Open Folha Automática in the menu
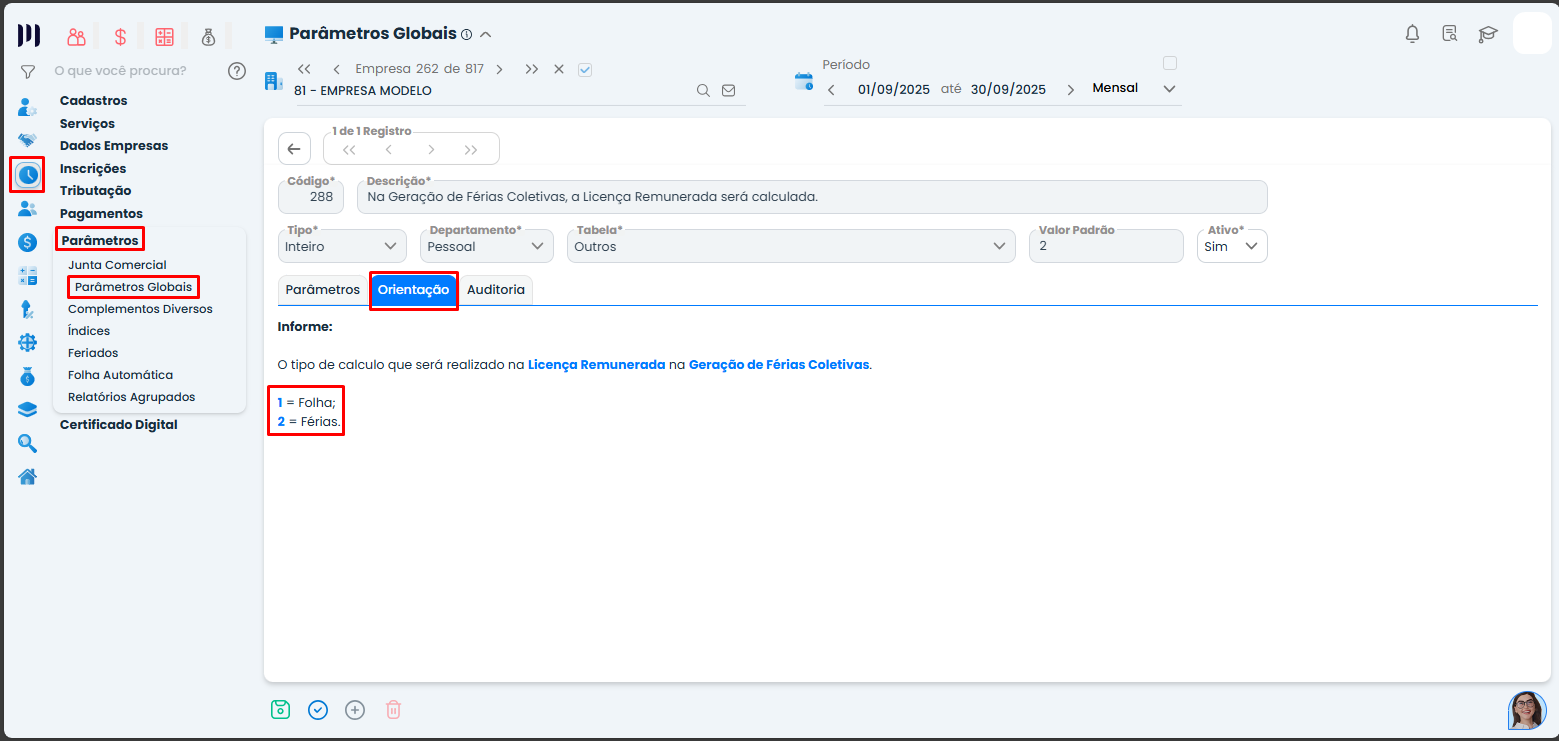 tap(120, 375)
